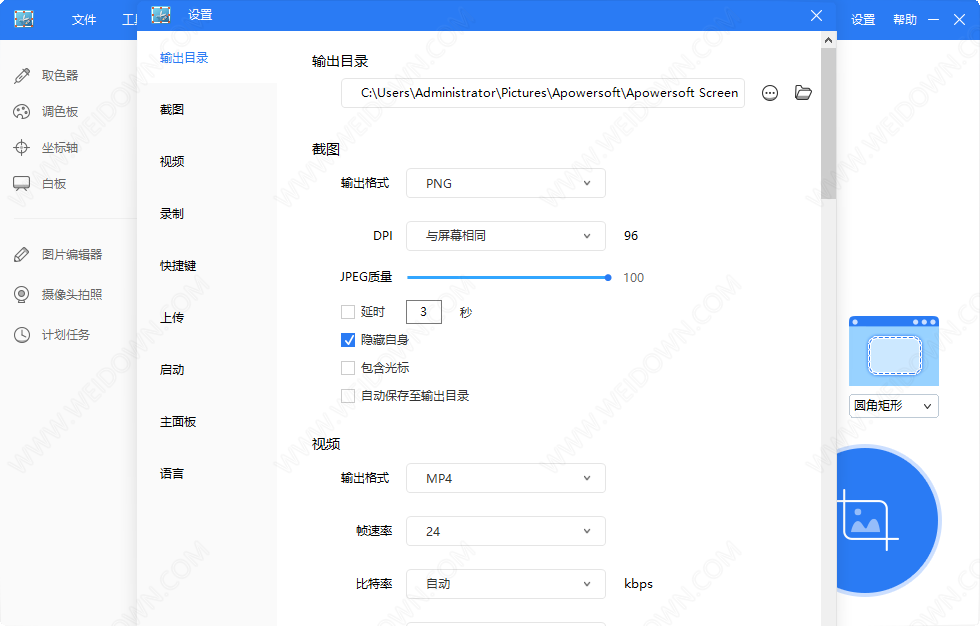Enable the 延时 delay checkbox
The width and height of the screenshot is (980, 626).
pyautogui.click(x=348, y=312)
